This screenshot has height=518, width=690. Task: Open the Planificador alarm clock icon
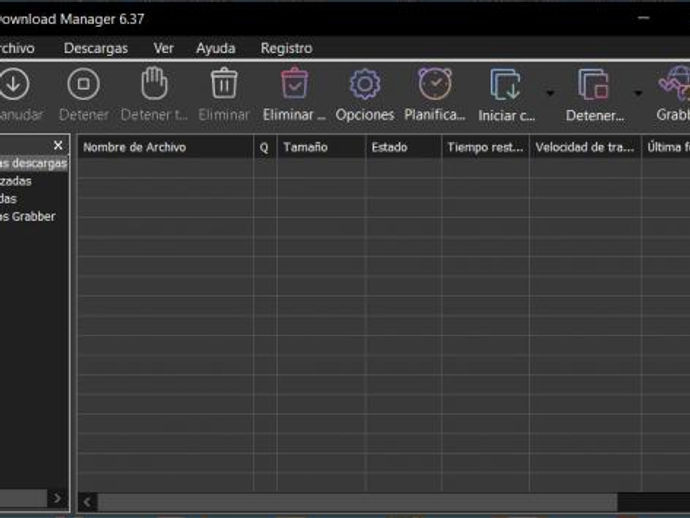[x=435, y=84]
